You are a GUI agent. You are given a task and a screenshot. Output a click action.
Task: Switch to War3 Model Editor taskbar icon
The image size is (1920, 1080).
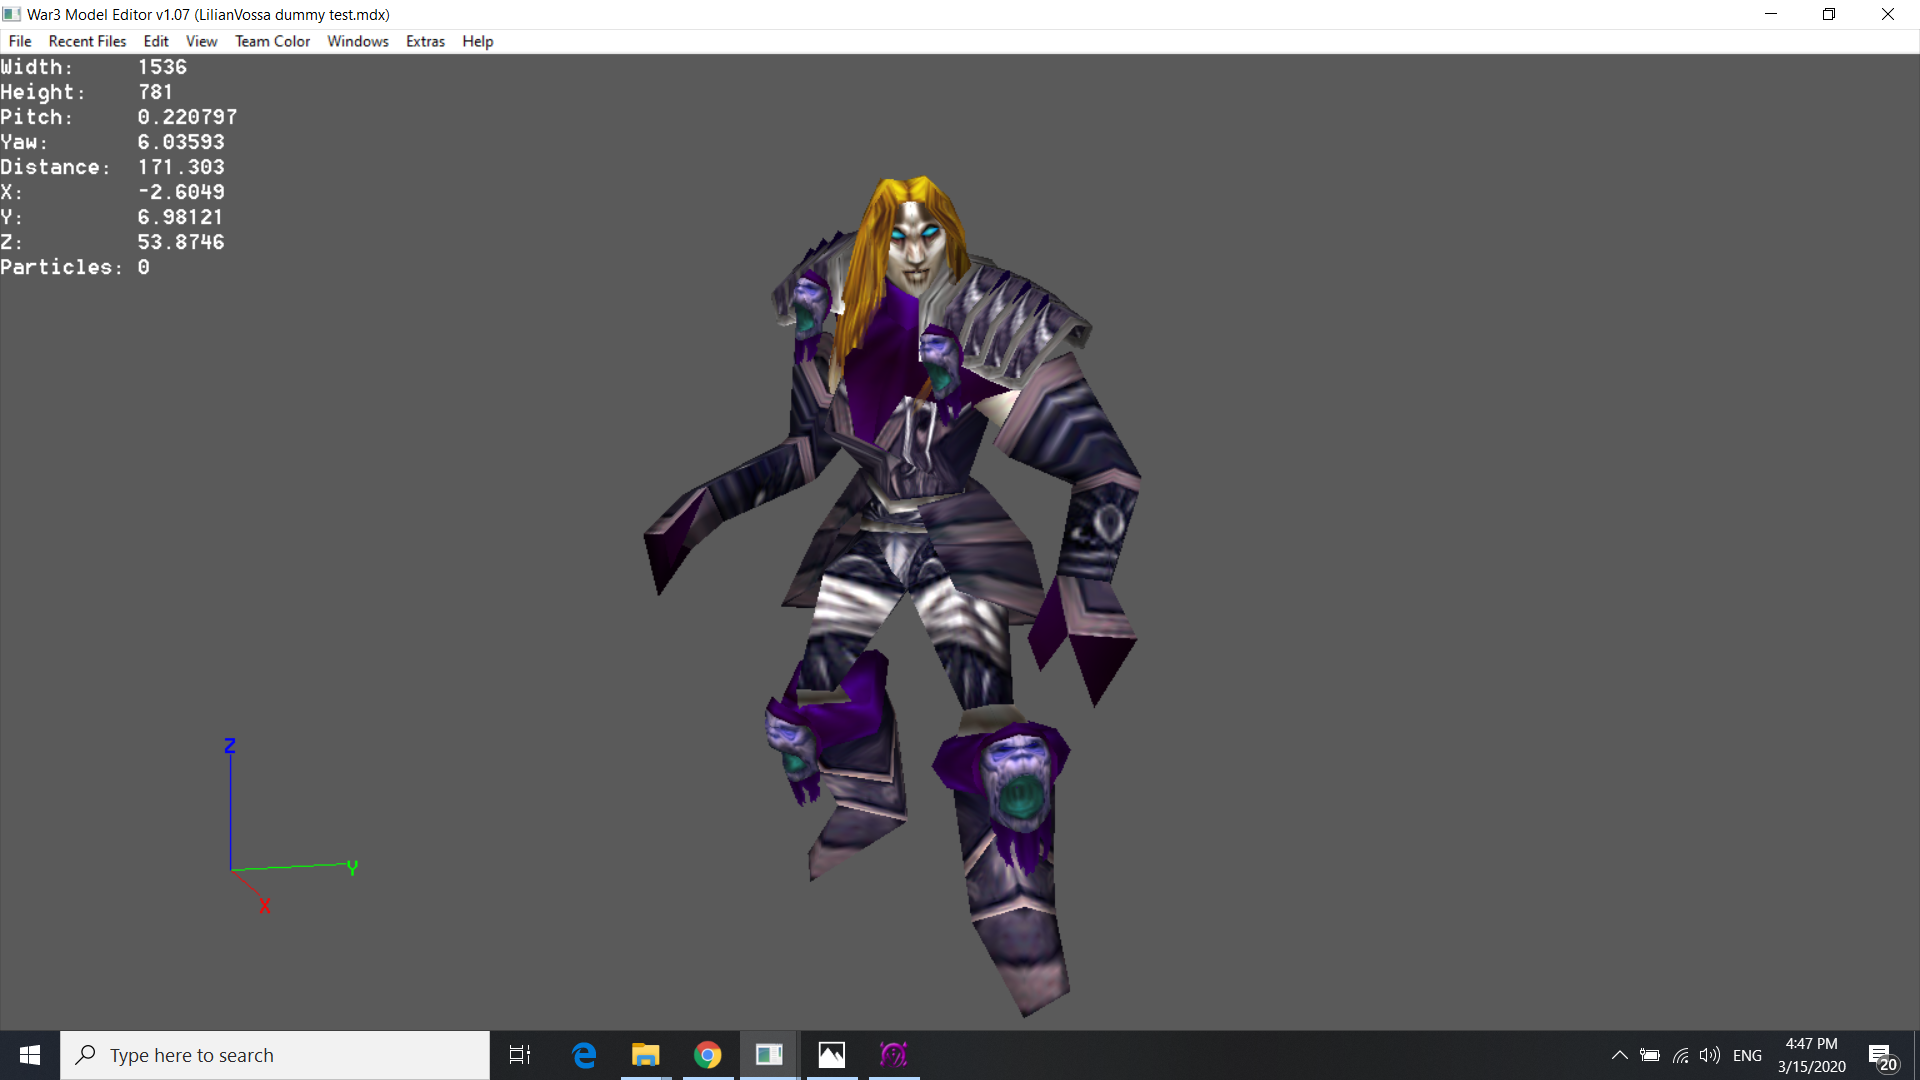click(x=769, y=1055)
